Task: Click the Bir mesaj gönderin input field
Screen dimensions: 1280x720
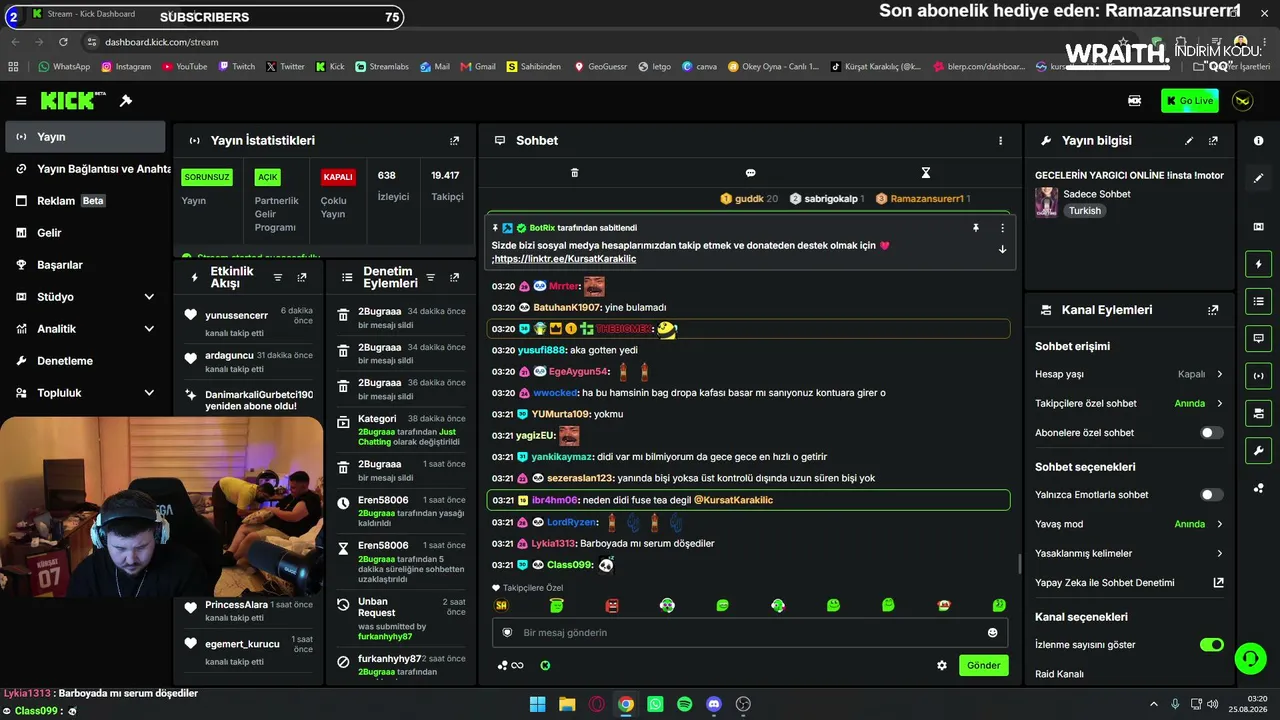Action: point(748,633)
